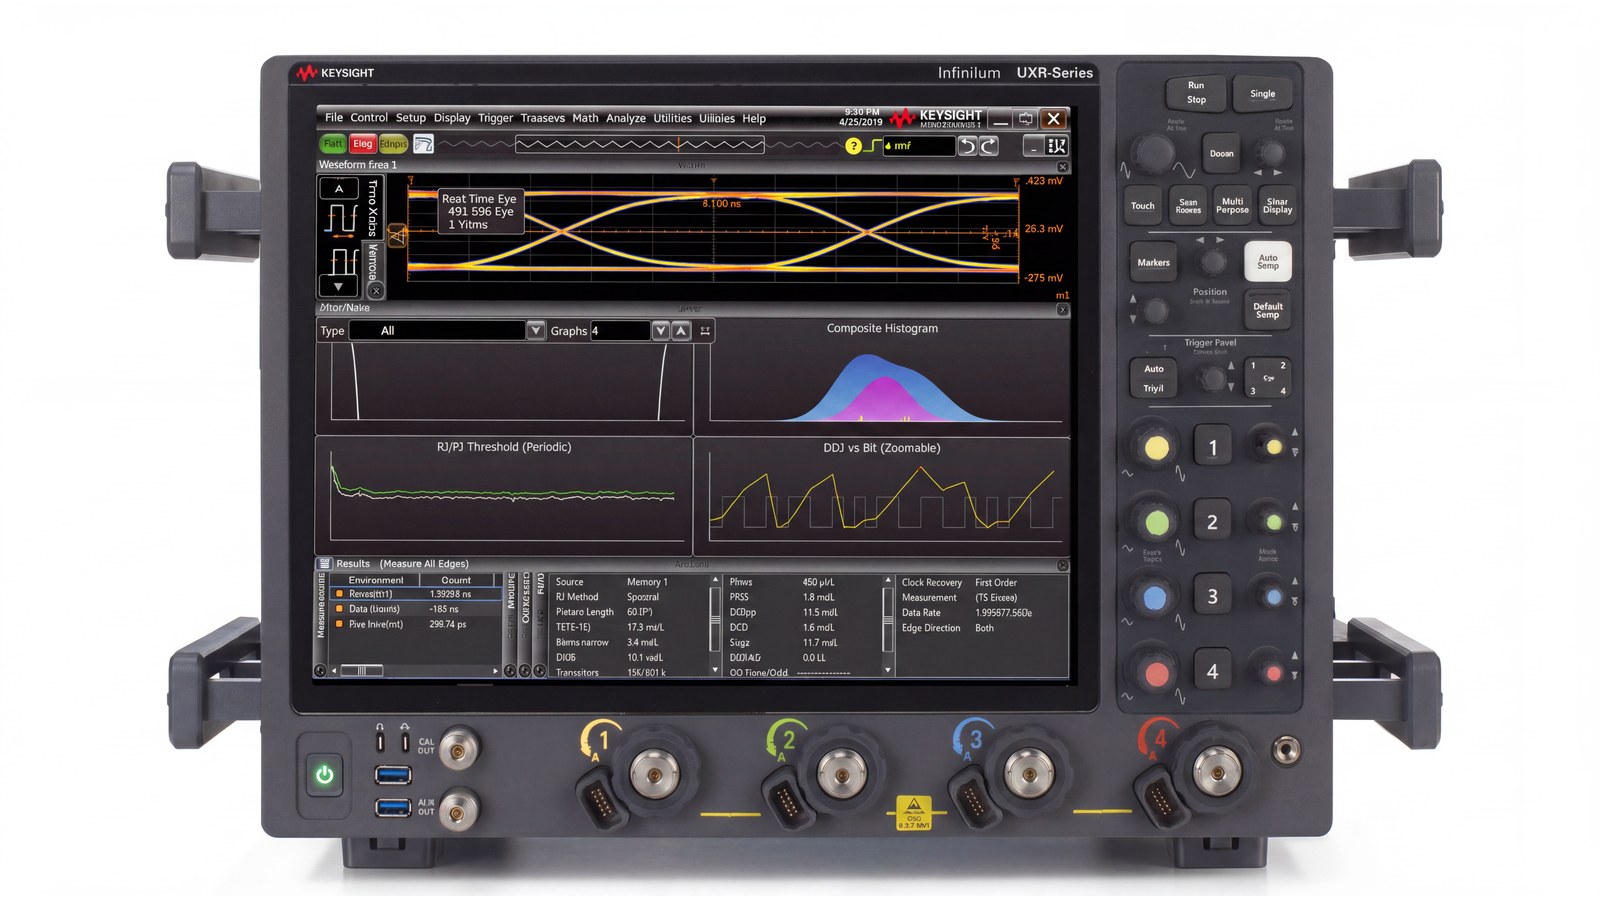Click the horizontal scrollbar in the measurement table

pos(413,671)
